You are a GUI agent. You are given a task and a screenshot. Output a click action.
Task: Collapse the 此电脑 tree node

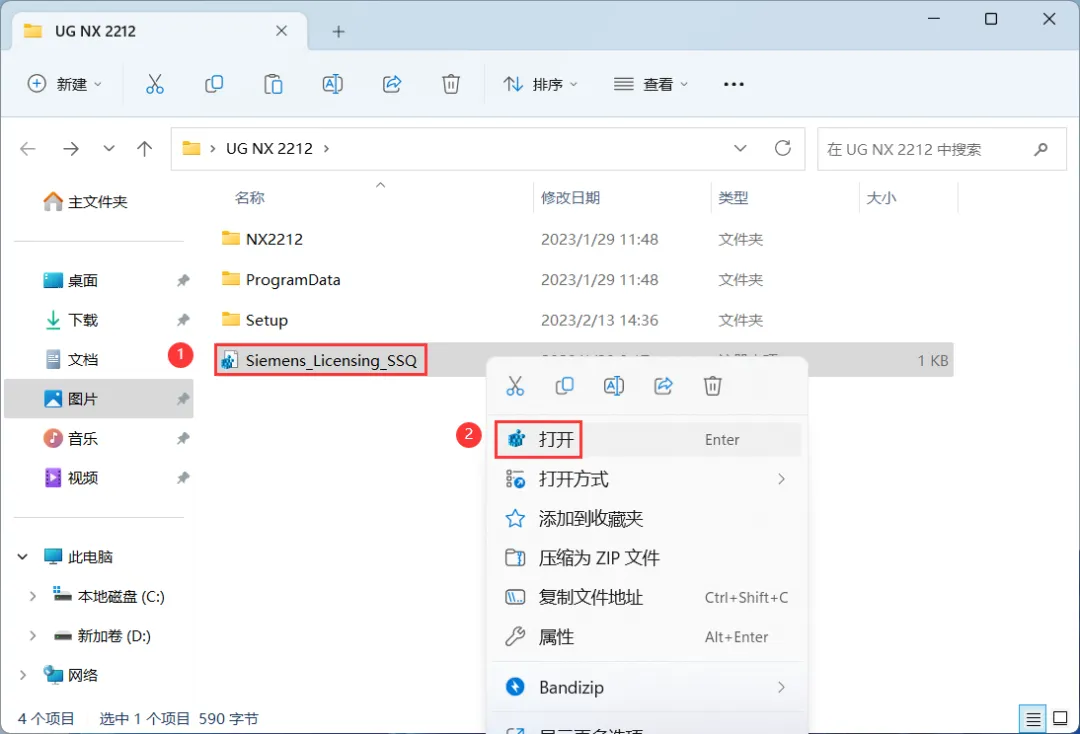pos(23,556)
